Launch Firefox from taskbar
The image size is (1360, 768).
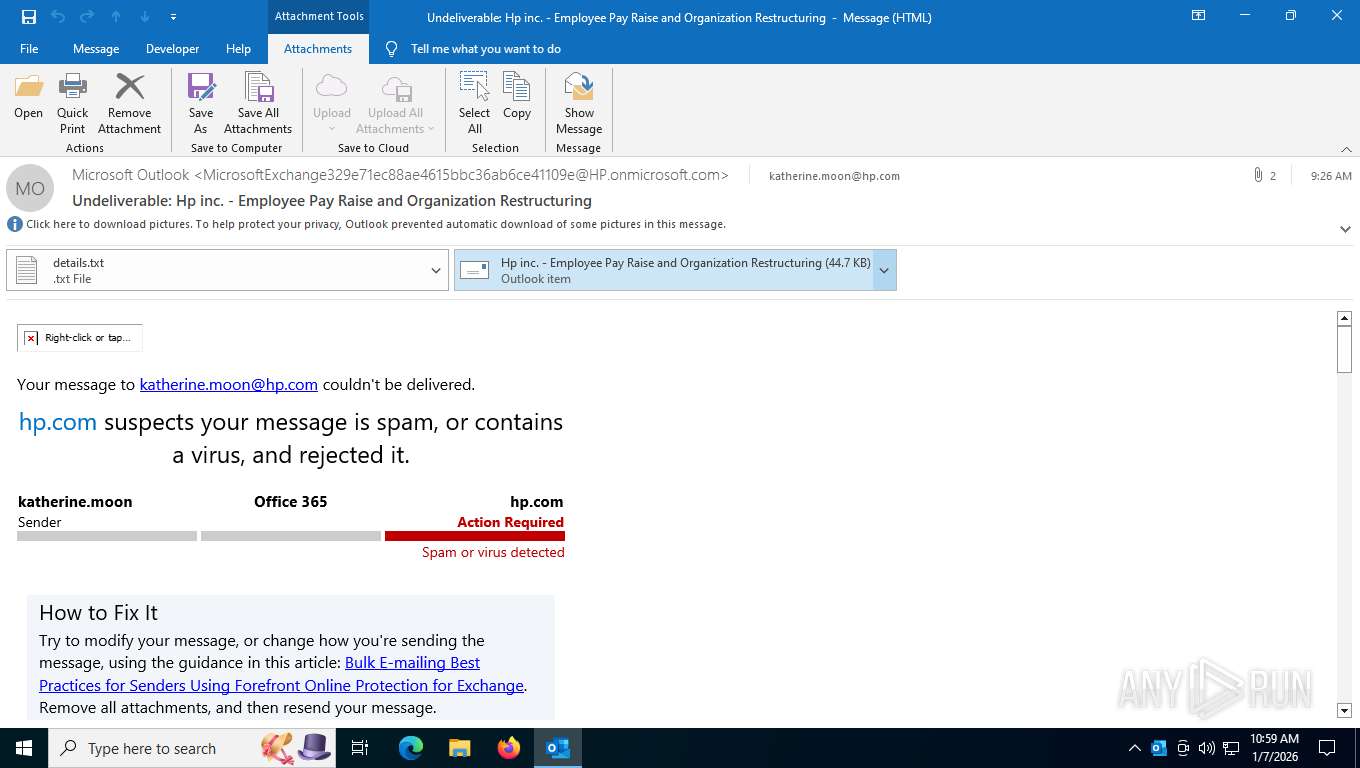[509, 748]
